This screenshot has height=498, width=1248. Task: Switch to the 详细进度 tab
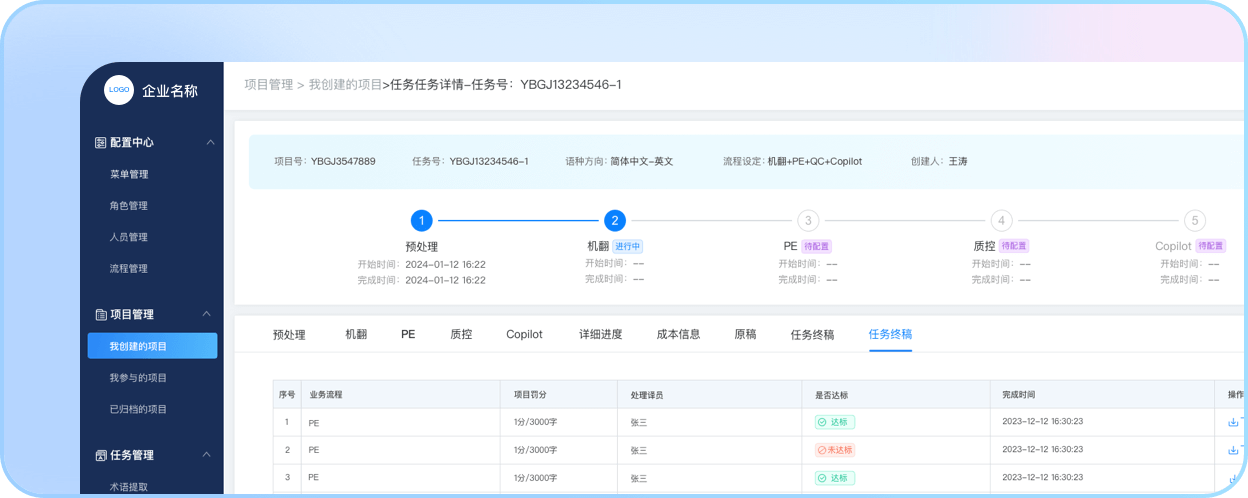(600, 334)
